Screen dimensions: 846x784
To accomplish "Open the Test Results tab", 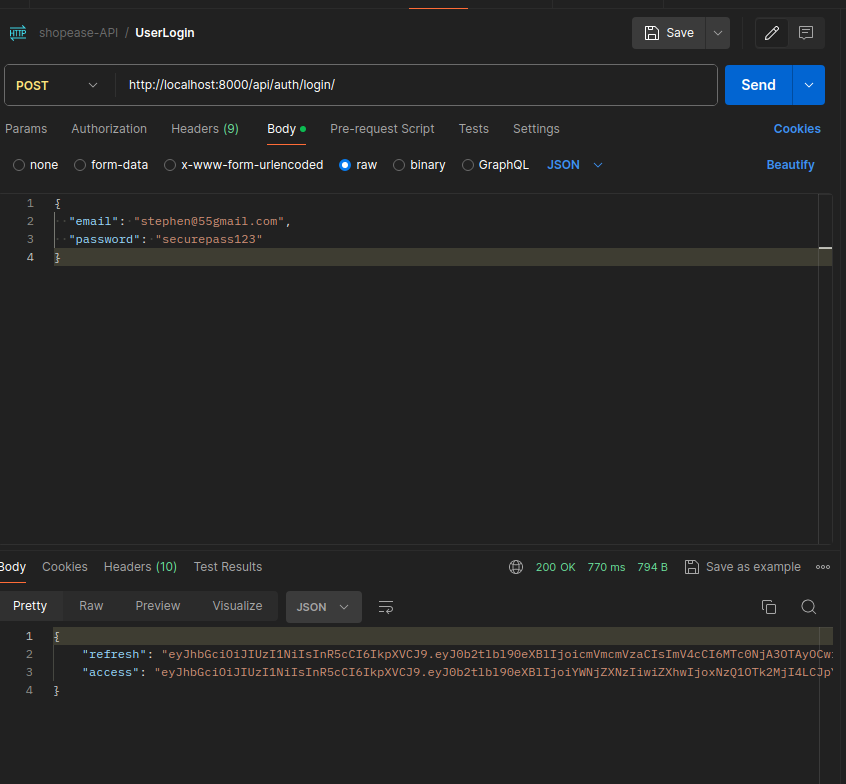I will pos(228,567).
